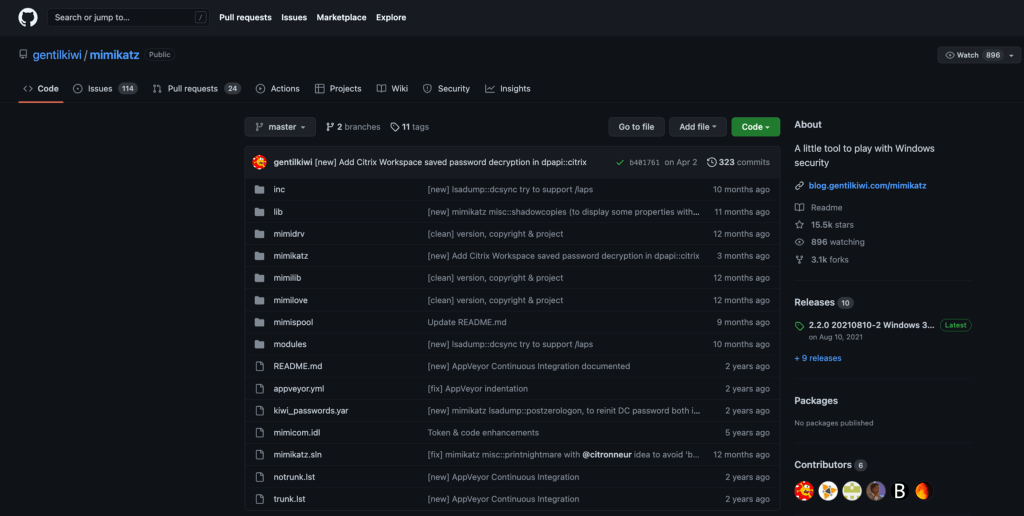The width and height of the screenshot is (1024, 516).
Task: Open the mimikatz.sln file name
Action: pos(297,455)
